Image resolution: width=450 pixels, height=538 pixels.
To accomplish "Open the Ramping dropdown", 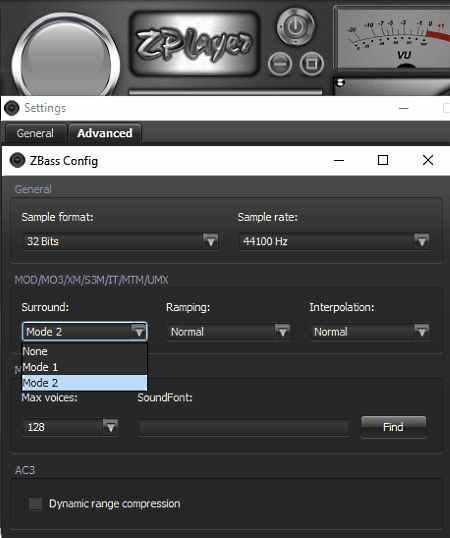I will pyautogui.click(x=228, y=332).
